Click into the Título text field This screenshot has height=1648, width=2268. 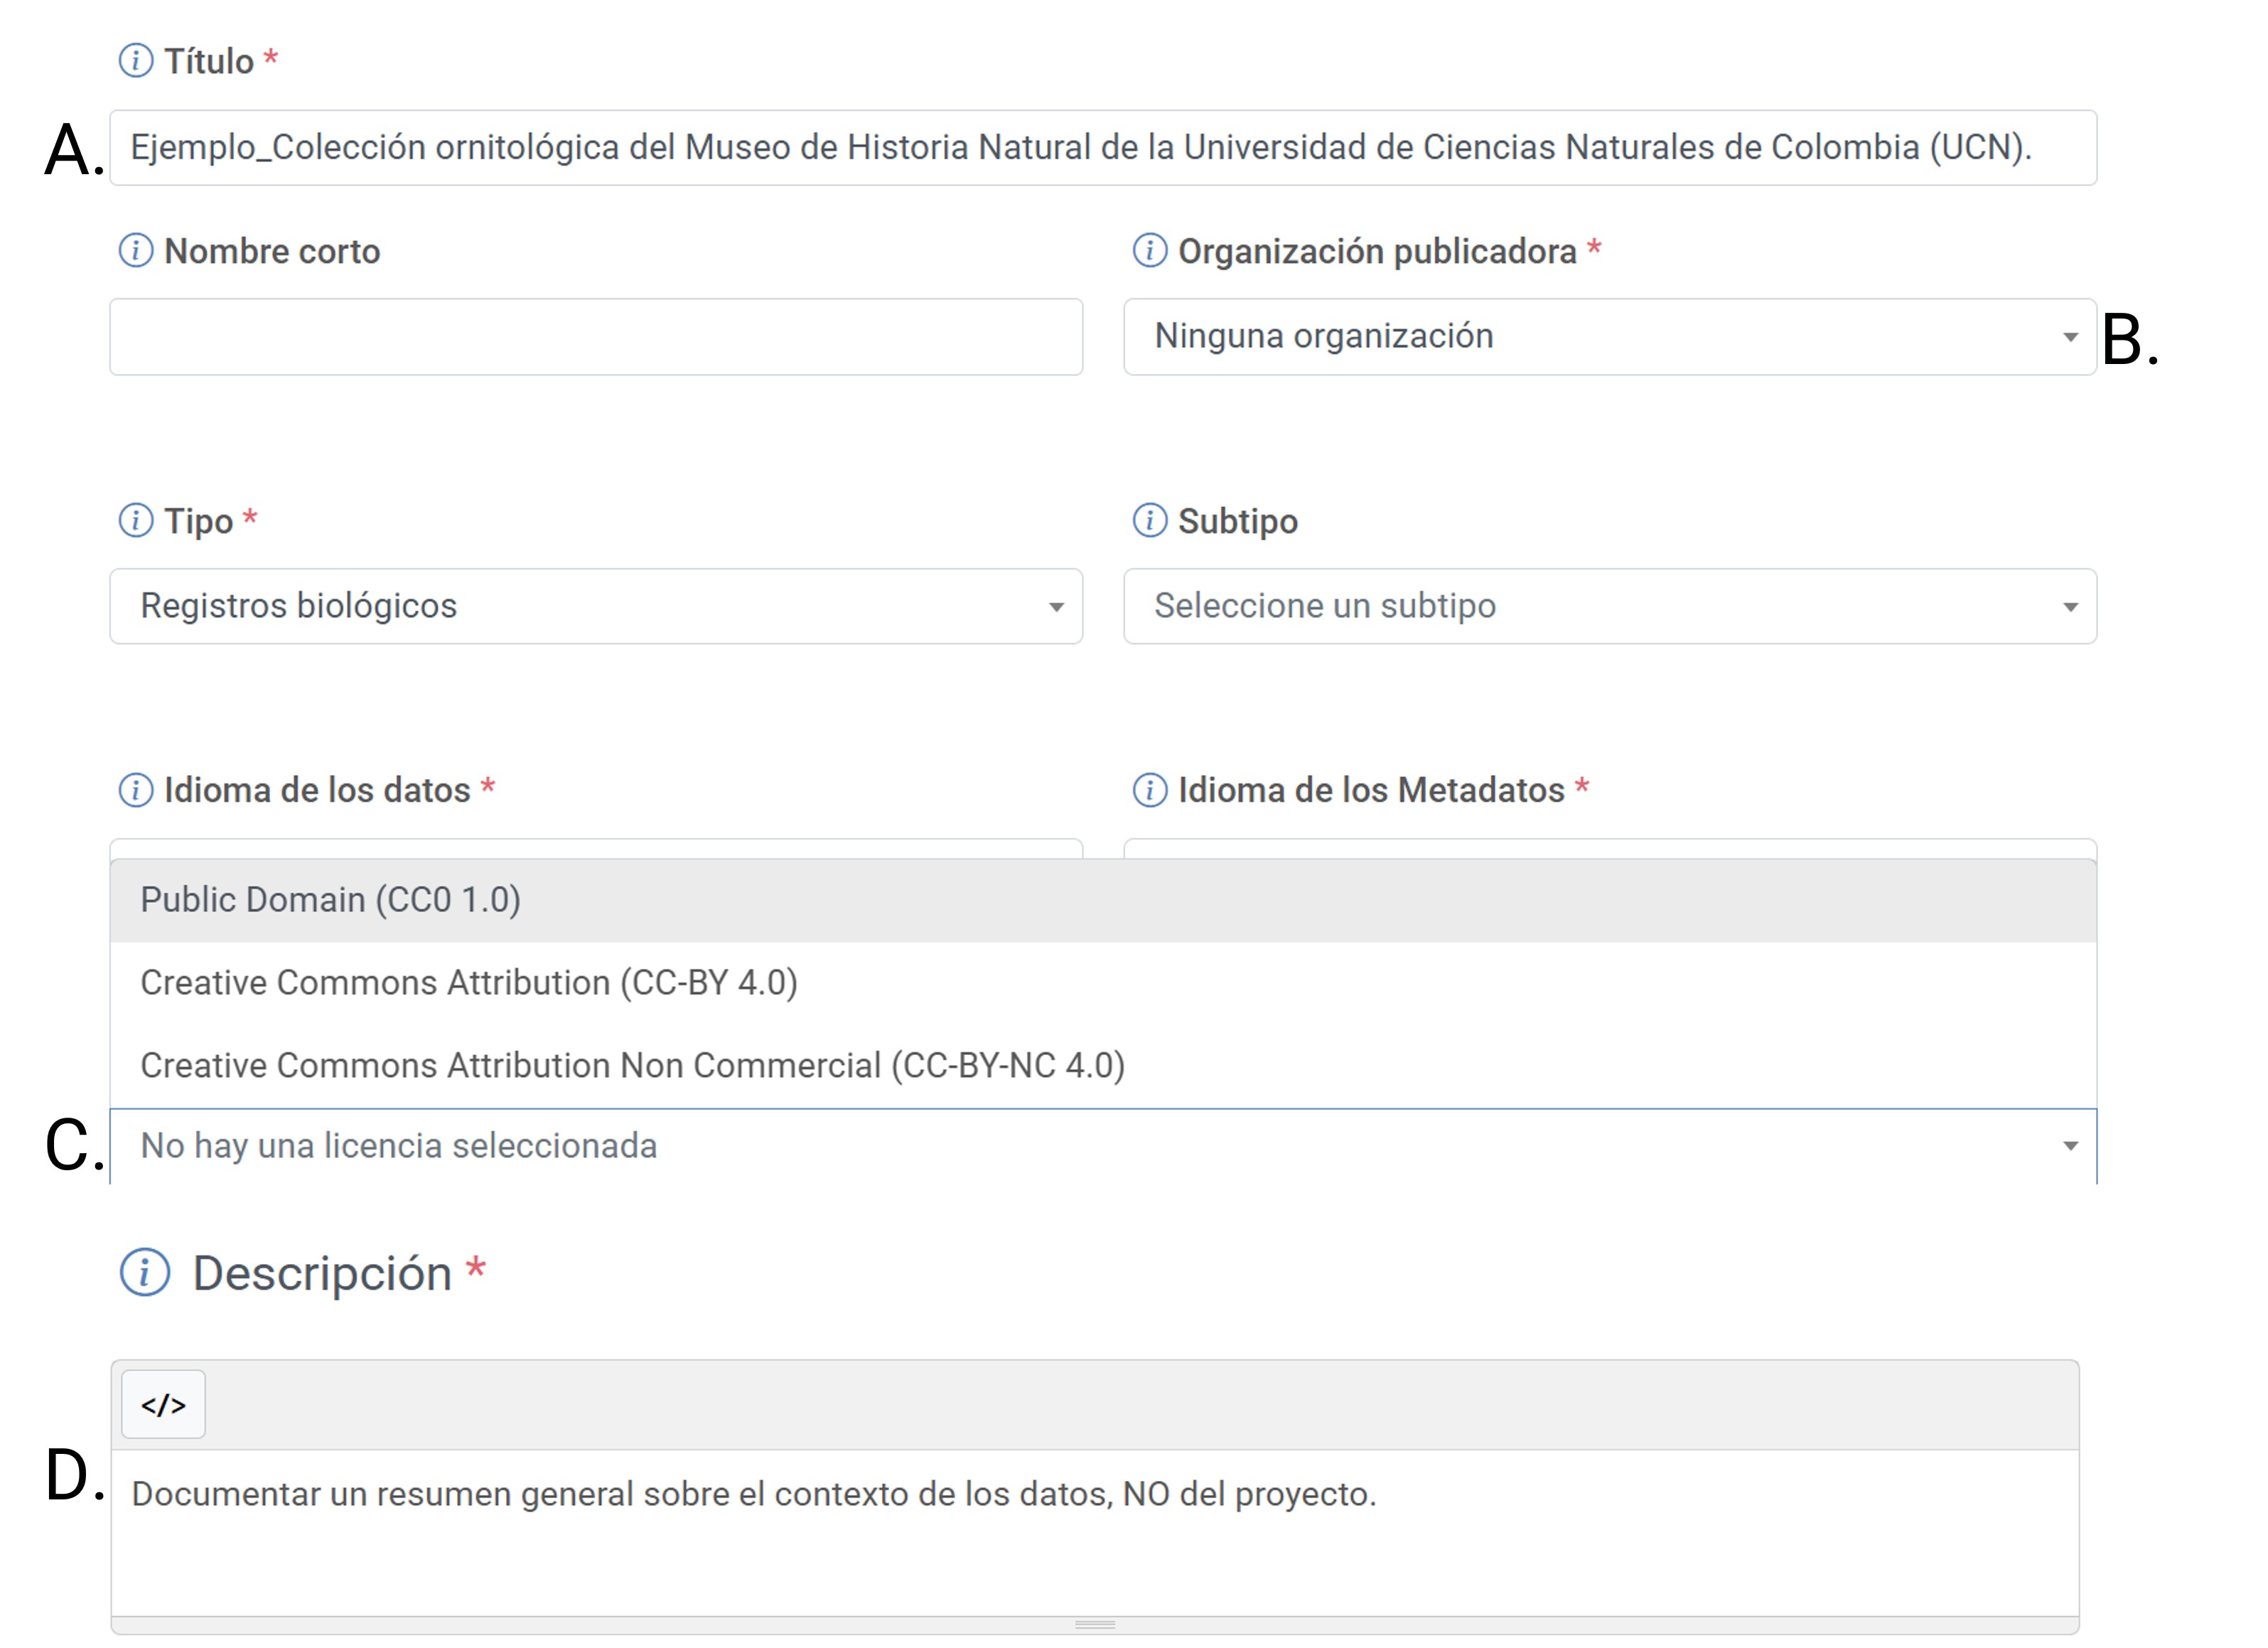point(1103,148)
